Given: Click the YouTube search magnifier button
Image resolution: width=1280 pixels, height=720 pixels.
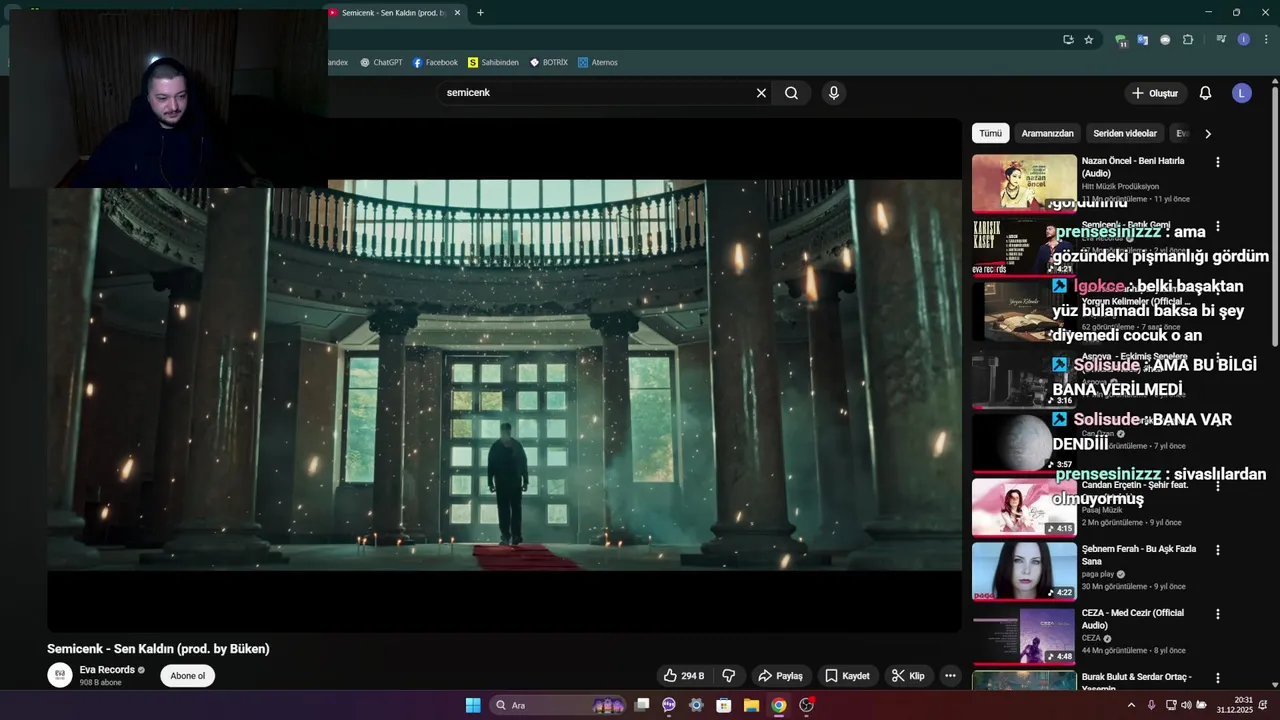Looking at the screenshot, I should click(791, 93).
